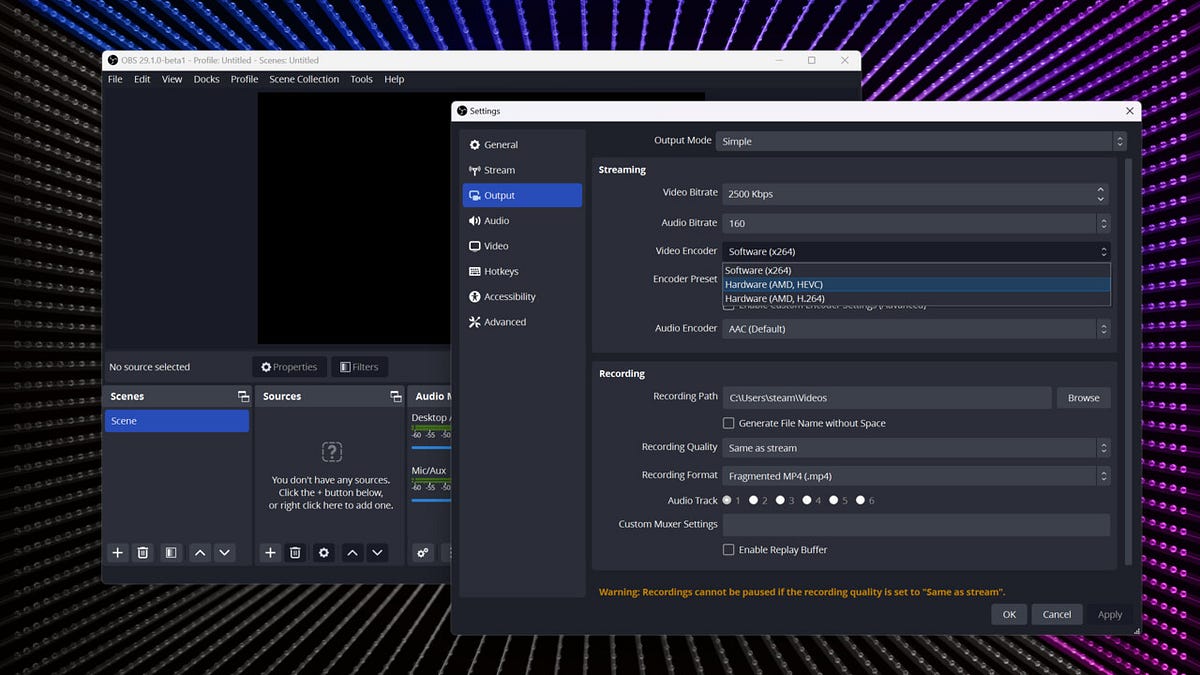This screenshot has height=675, width=1200.
Task: Open scene filters icon in Scenes panel
Action: (171, 552)
